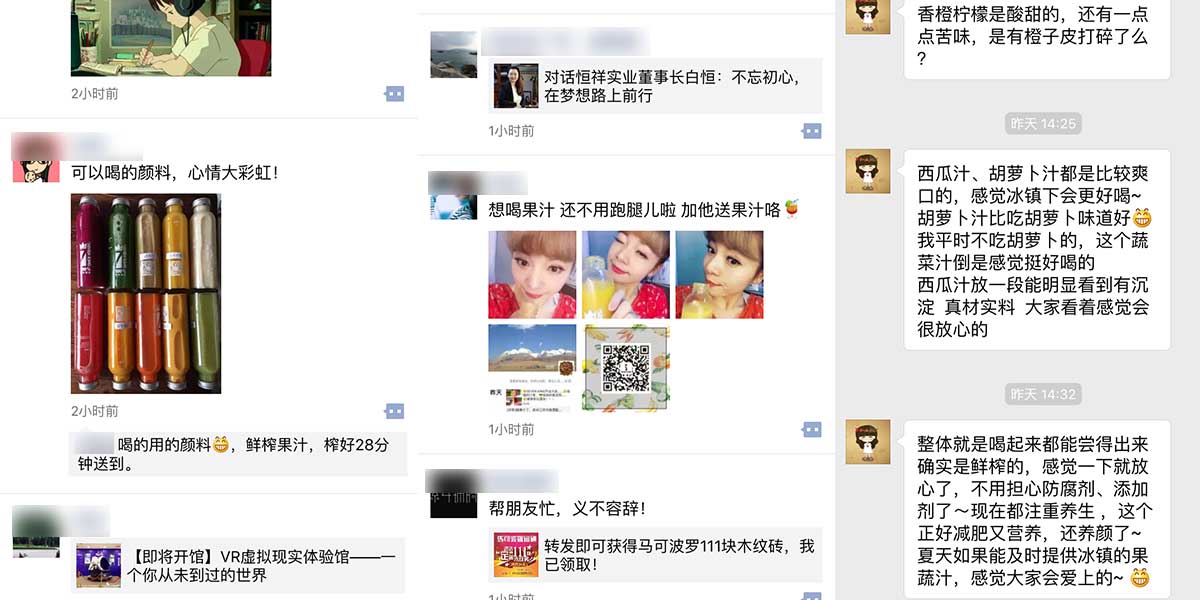Open Marco Polo wood tile promotion link
The height and width of the screenshot is (600, 1200).
(x=655, y=555)
